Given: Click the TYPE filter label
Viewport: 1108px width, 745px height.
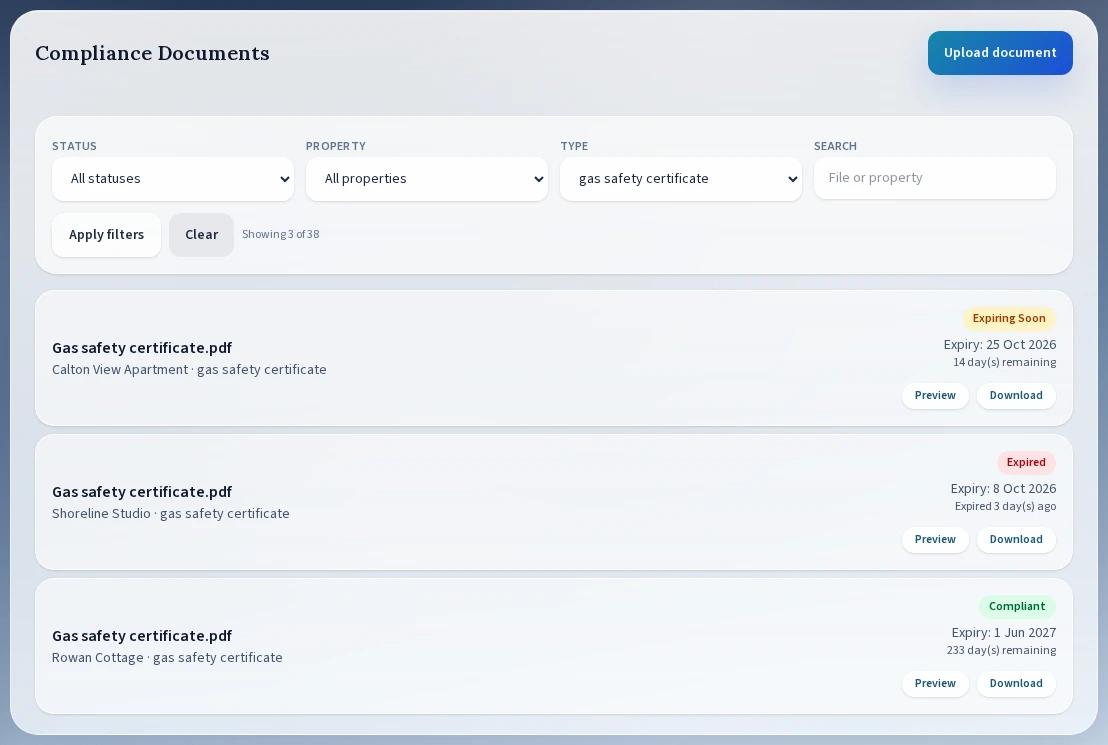Looking at the screenshot, I should coord(574,146).
